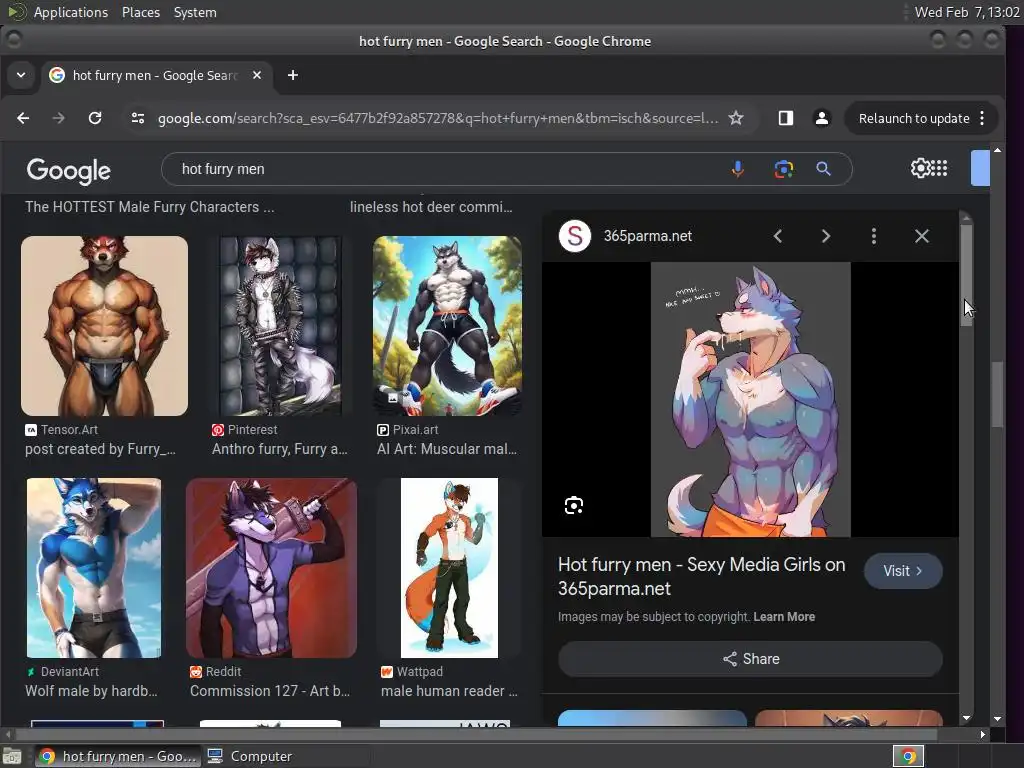Click the 365parma.net source name

647,236
